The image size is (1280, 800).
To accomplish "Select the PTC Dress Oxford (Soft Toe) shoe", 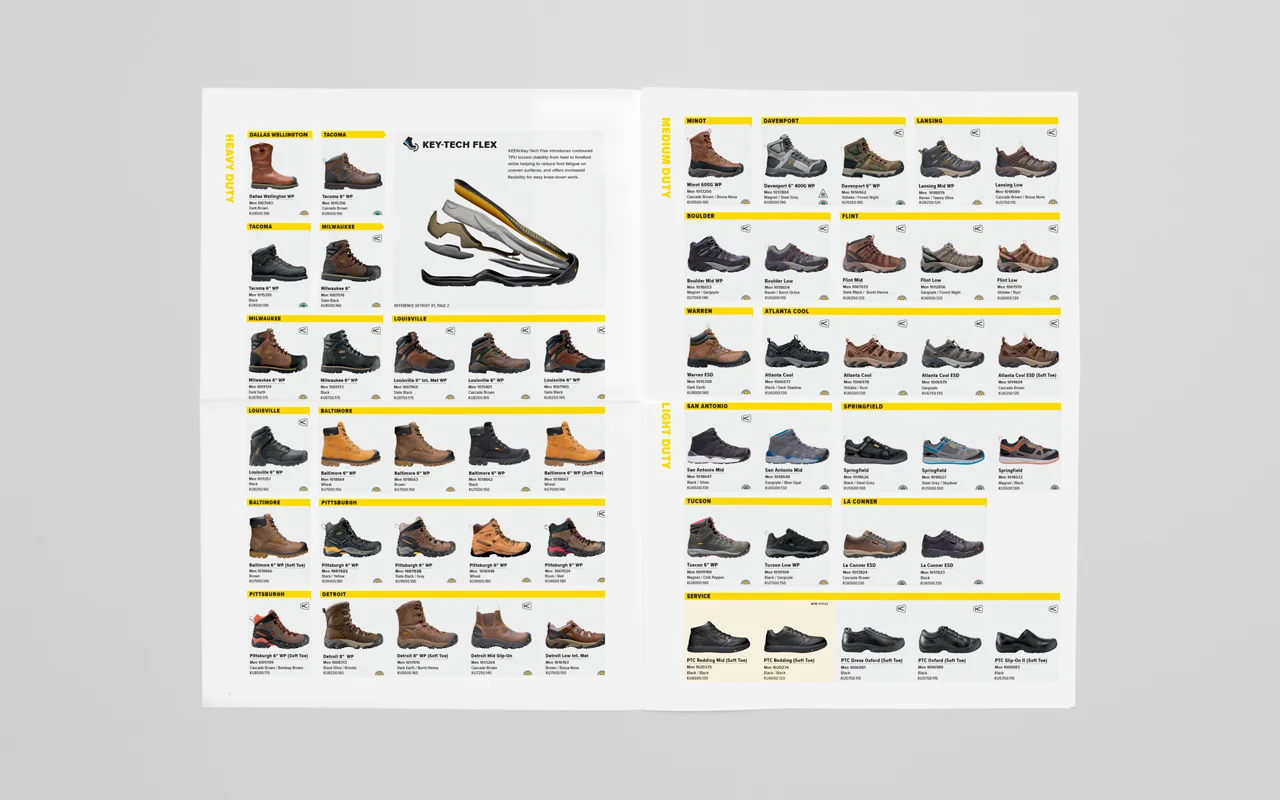I will click(873, 640).
